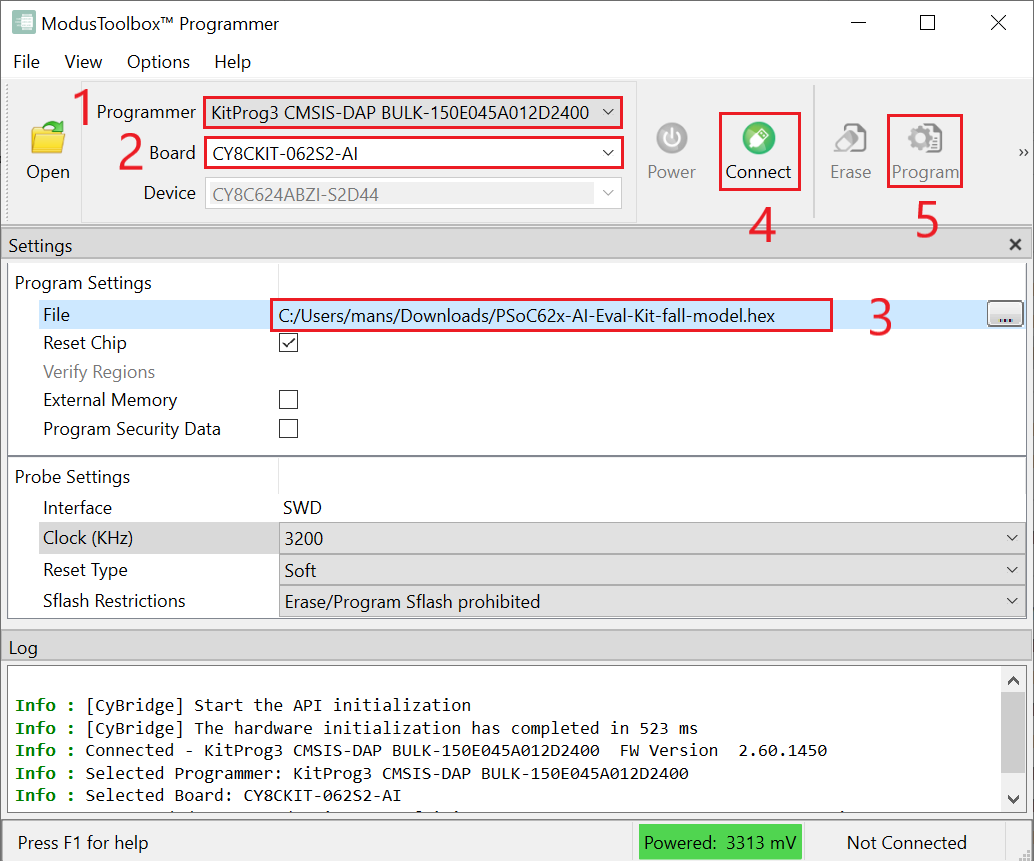Screen dimensions: 1034x861
Task: Click the ModusToolbox Programmer app icon
Action: click(24, 22)
